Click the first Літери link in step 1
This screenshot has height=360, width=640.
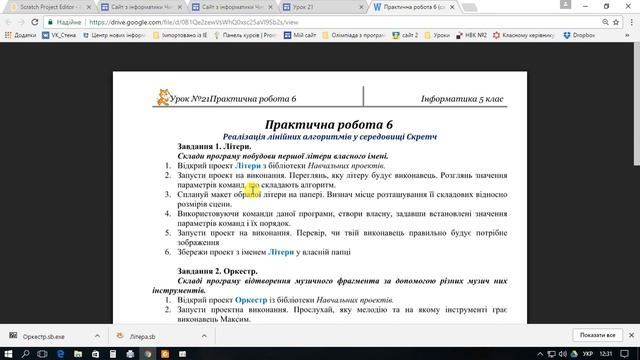[248, 166]
